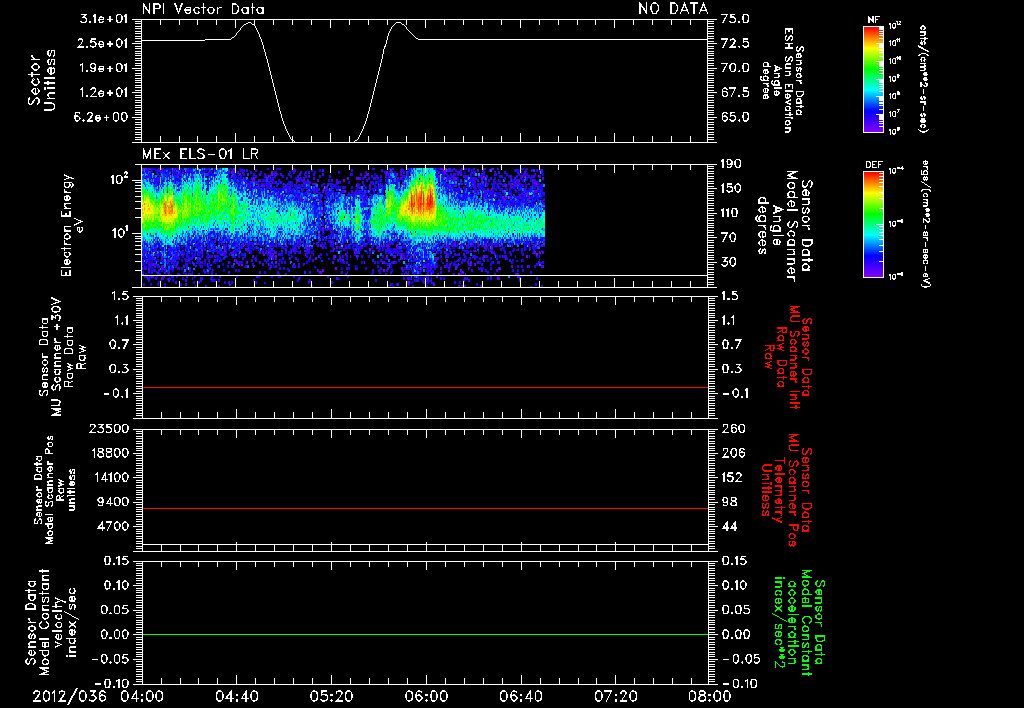The height and width of the screenshot is (708, 1024).
Task: Select the "ESH Sun Elevation Angle" axis label
Action: pos(782,80)
